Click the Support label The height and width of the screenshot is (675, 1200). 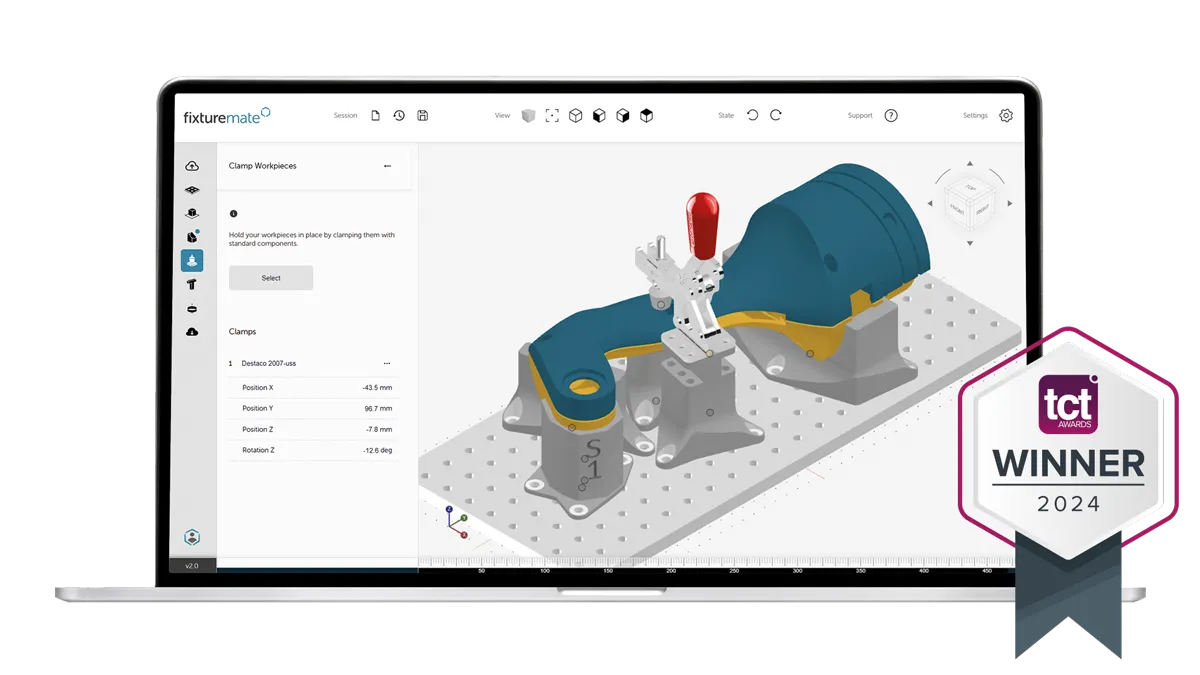pos(860,116)
